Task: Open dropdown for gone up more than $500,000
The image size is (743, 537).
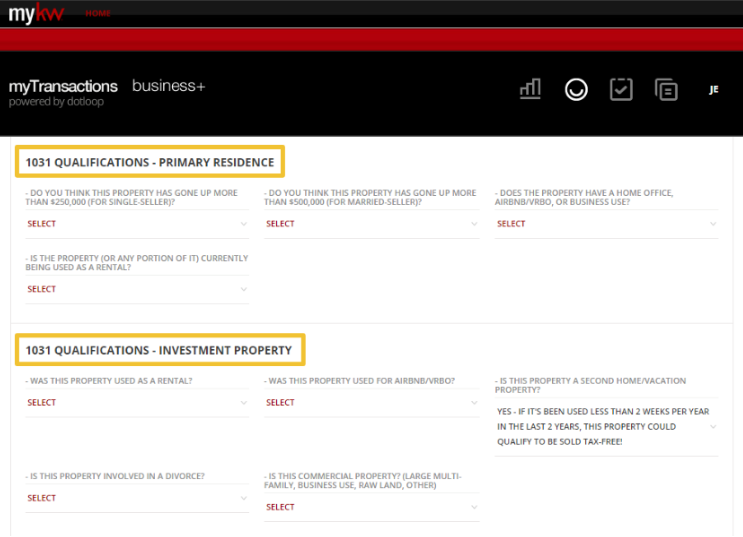Action: click(x=372, y=224)
